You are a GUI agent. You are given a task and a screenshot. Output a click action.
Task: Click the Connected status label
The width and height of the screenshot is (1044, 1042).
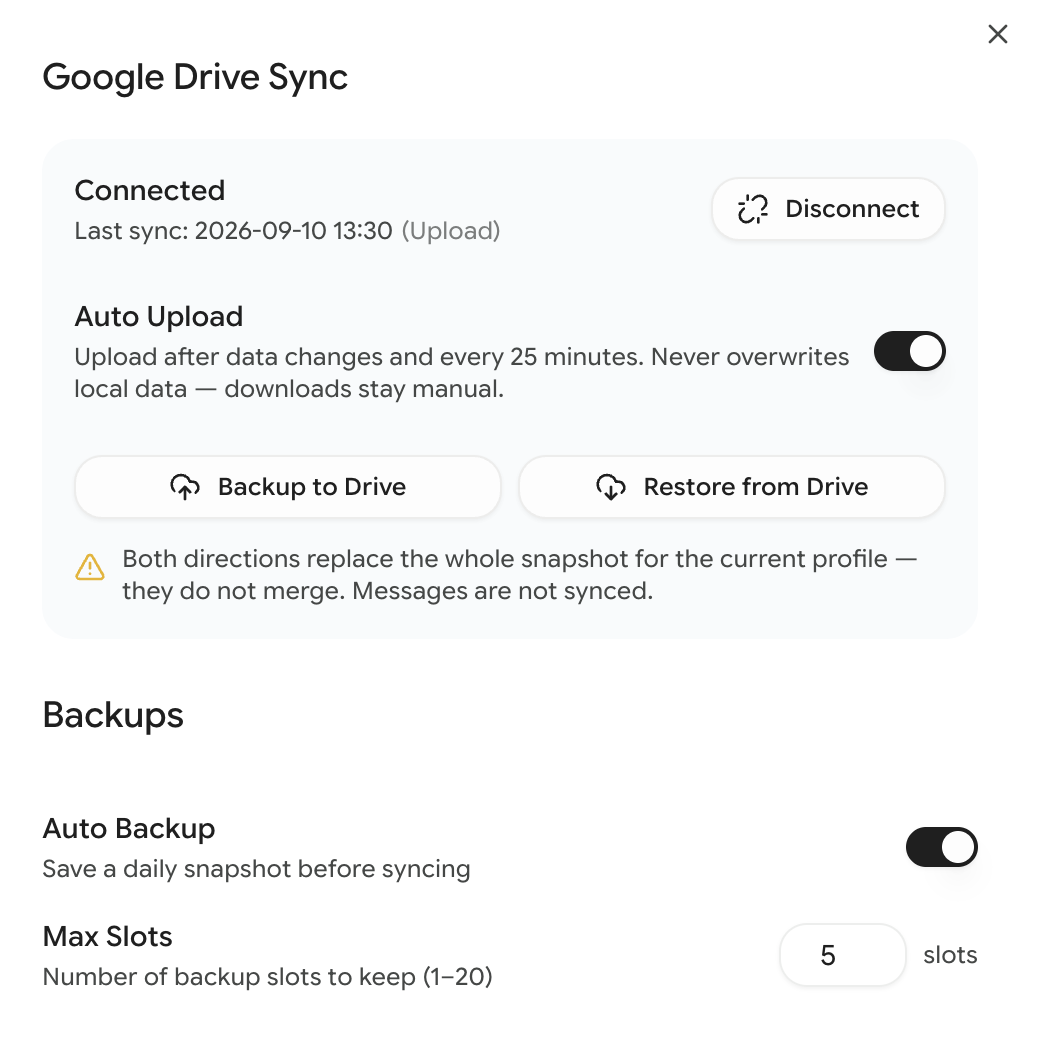[150, 190]
